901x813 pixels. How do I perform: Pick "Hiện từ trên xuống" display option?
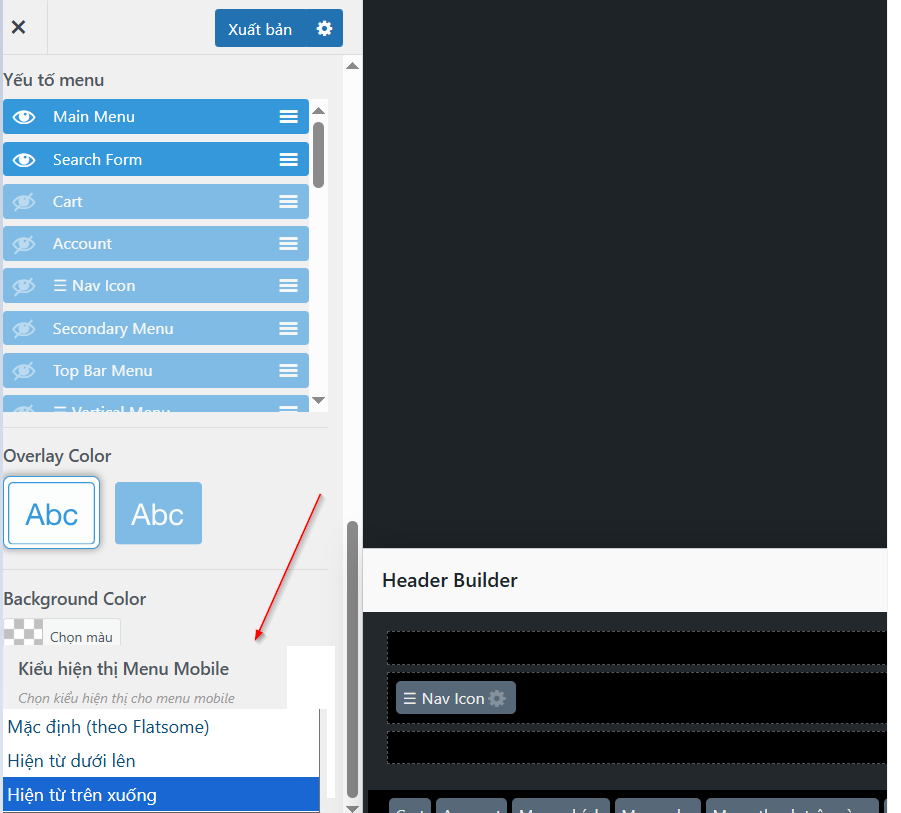82,795
